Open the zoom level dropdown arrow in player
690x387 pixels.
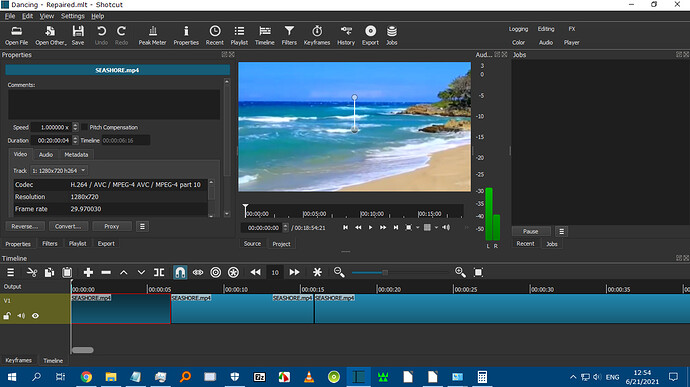coord(418,228)
